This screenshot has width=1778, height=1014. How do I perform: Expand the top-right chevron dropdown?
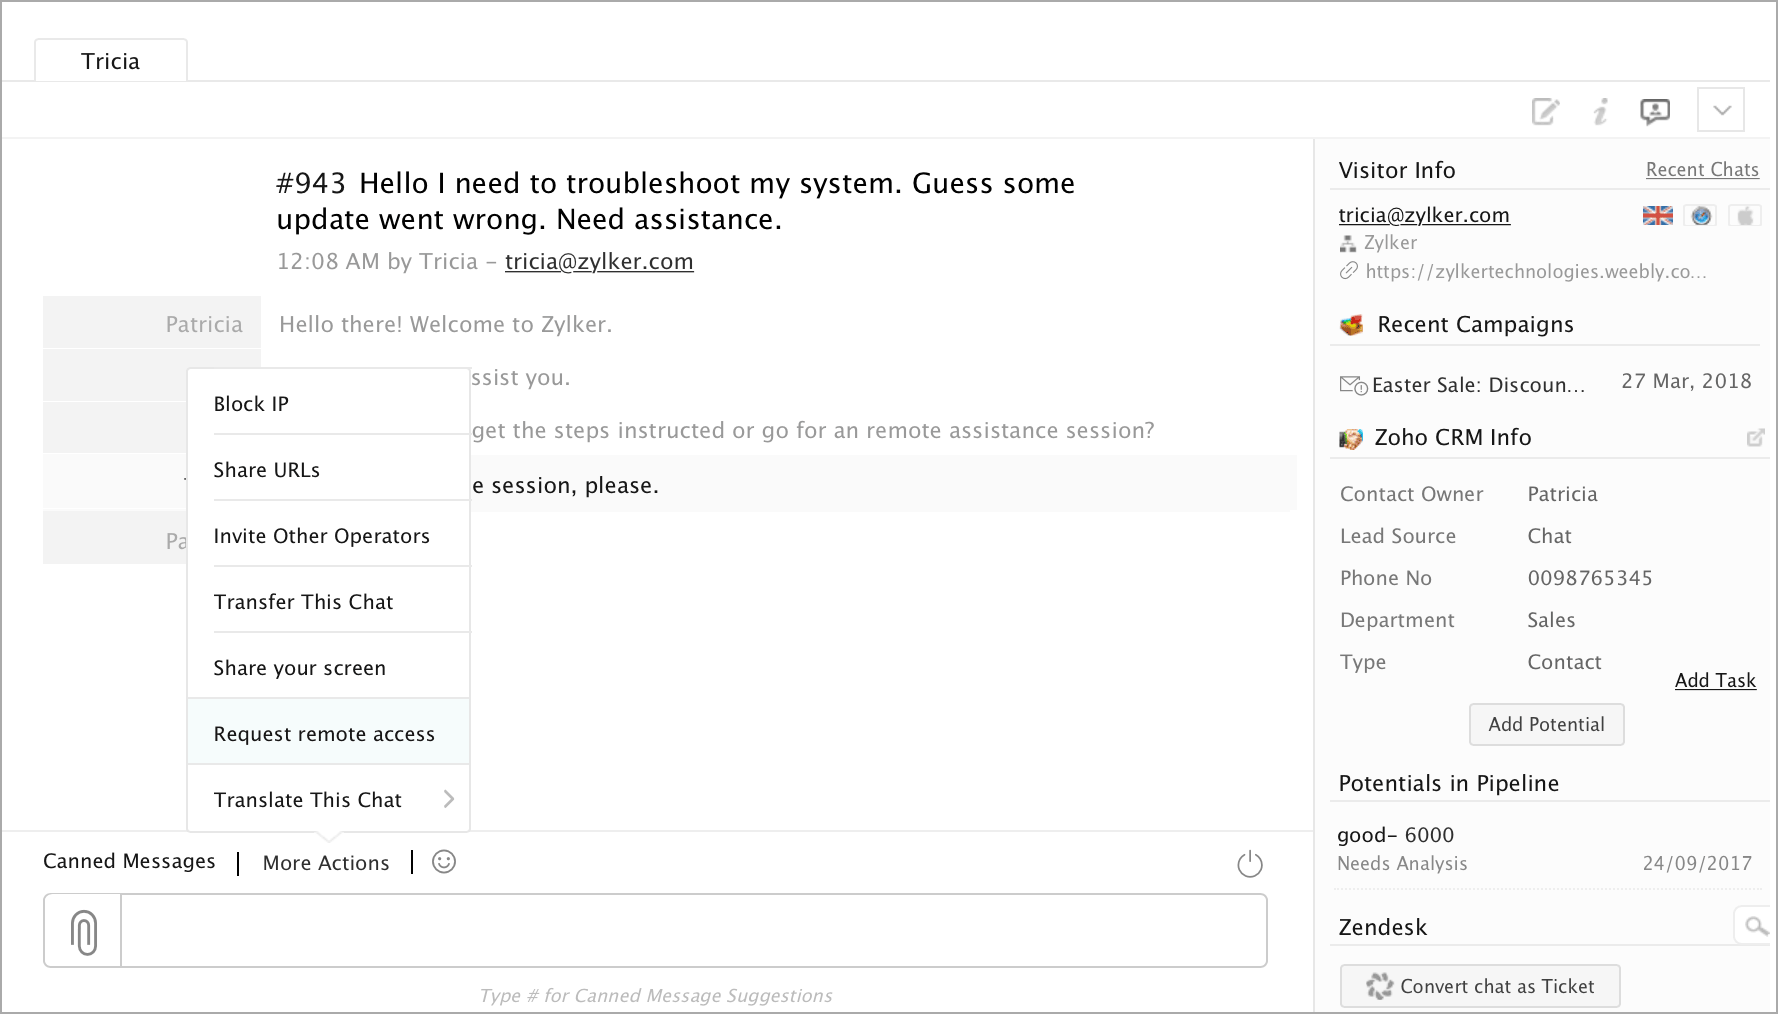coord(1721,110)
